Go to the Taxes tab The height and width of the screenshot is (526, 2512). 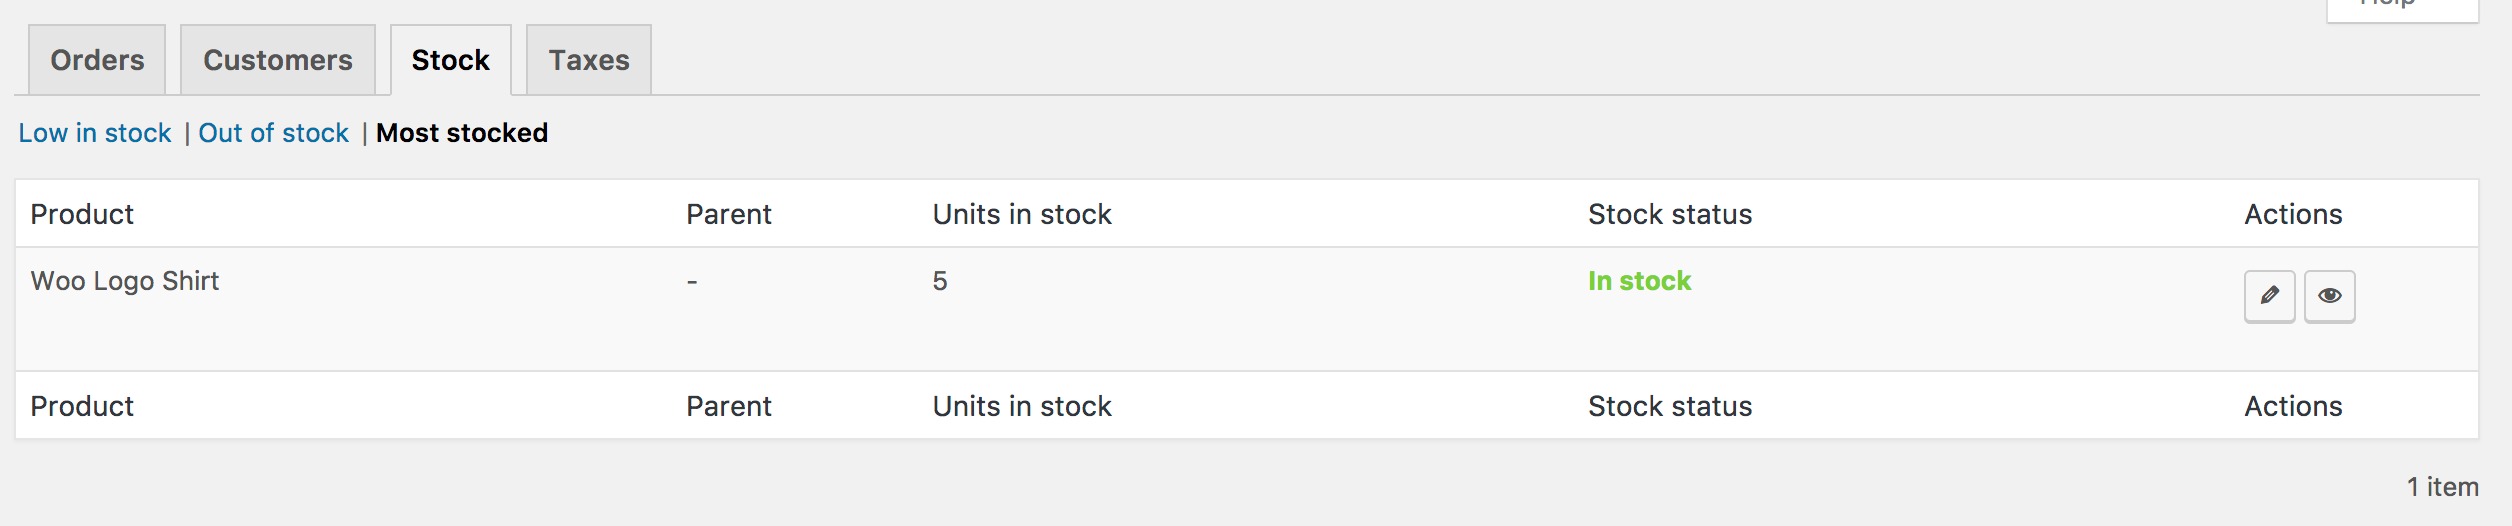(x=589, y=60)
